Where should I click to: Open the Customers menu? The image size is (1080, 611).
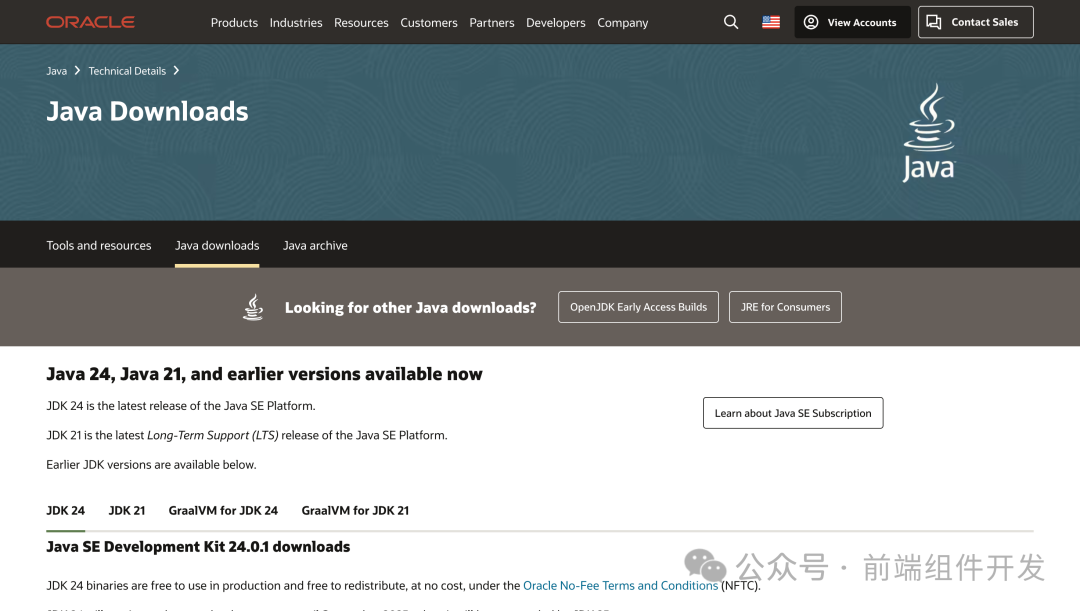[428, 23]
